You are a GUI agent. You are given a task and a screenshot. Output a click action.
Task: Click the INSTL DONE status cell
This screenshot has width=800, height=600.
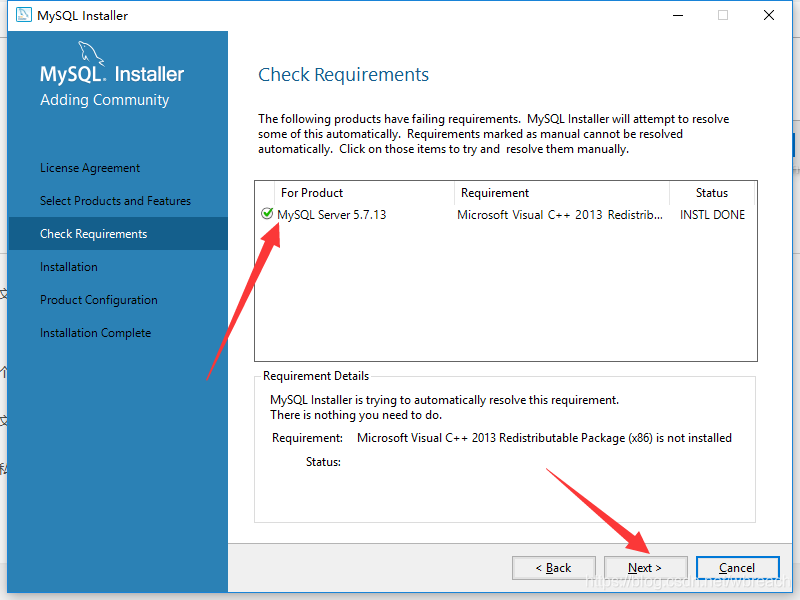(712, 215)
